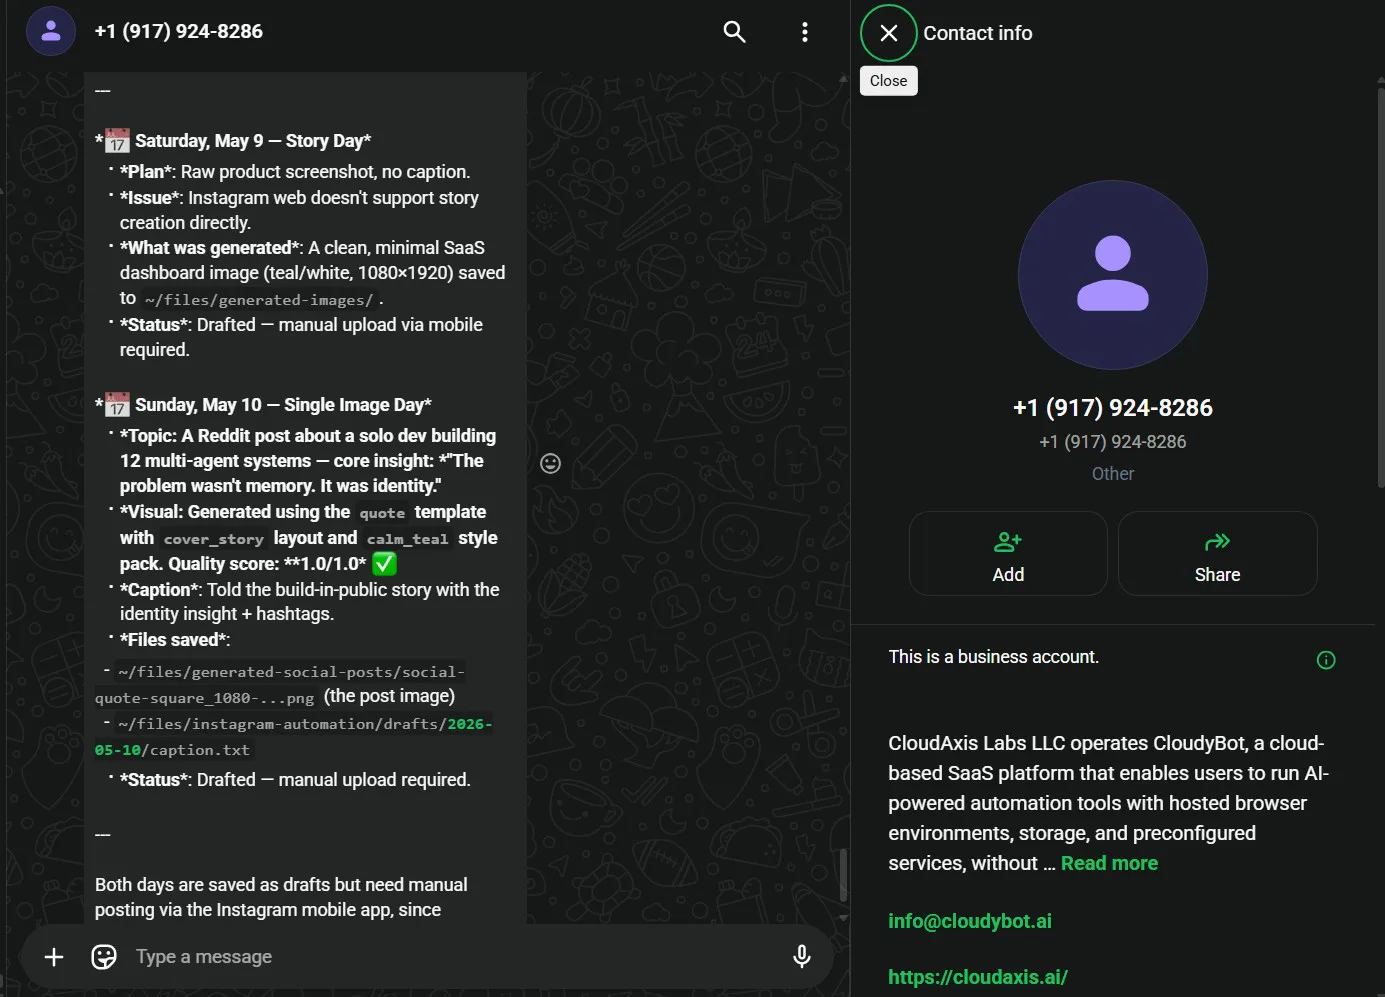
Task: Click the 'Contact info' panel title
Action: (977, 33)
